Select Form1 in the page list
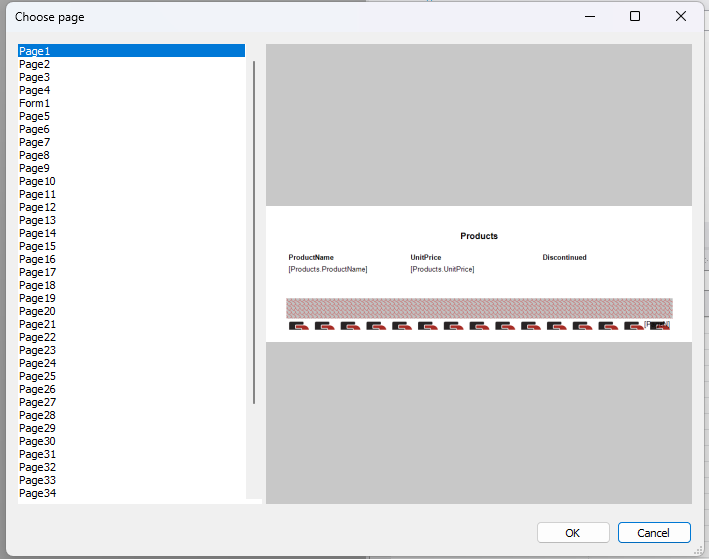The image size is (709, 559). point(35,103)
